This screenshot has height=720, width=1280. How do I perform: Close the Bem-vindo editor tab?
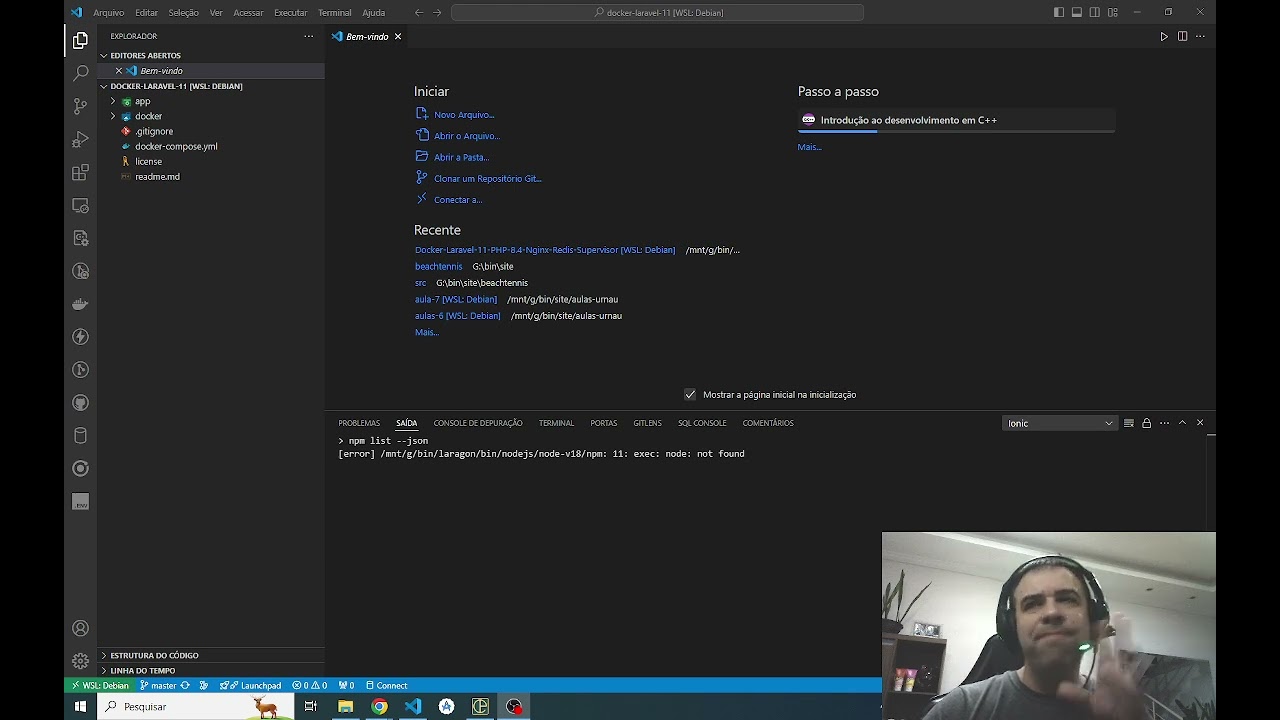pos(398,36)
